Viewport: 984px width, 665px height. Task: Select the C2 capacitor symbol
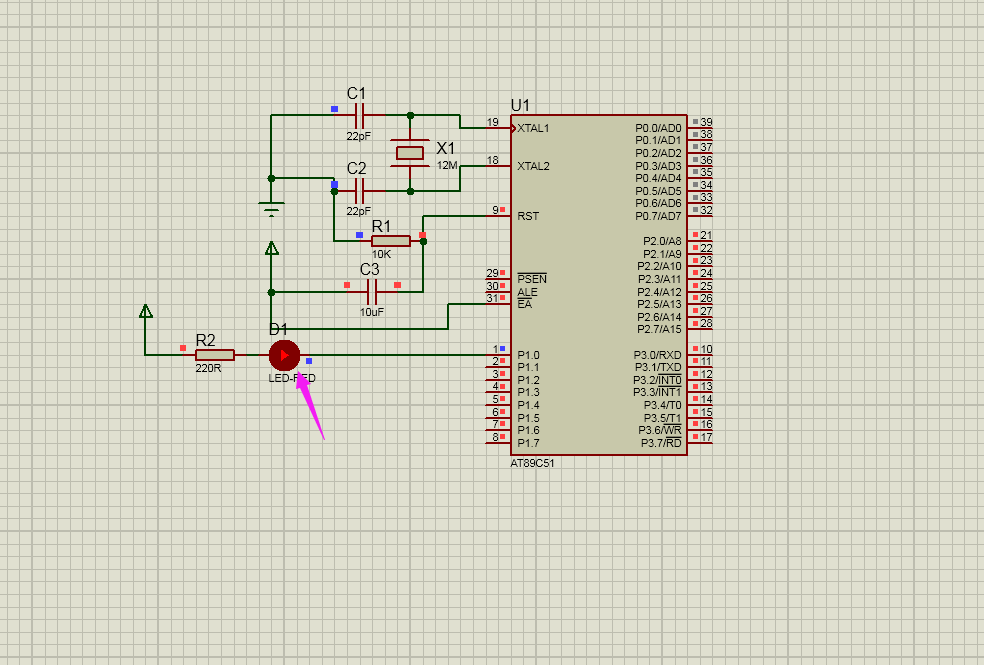(360, 191)
